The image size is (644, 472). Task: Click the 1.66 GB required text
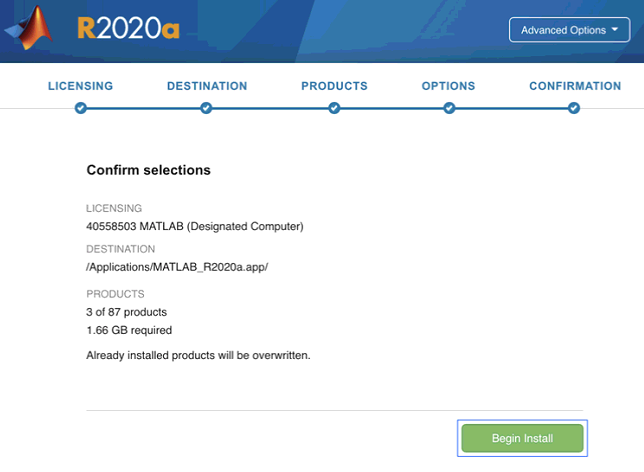[x=129, y=330]
